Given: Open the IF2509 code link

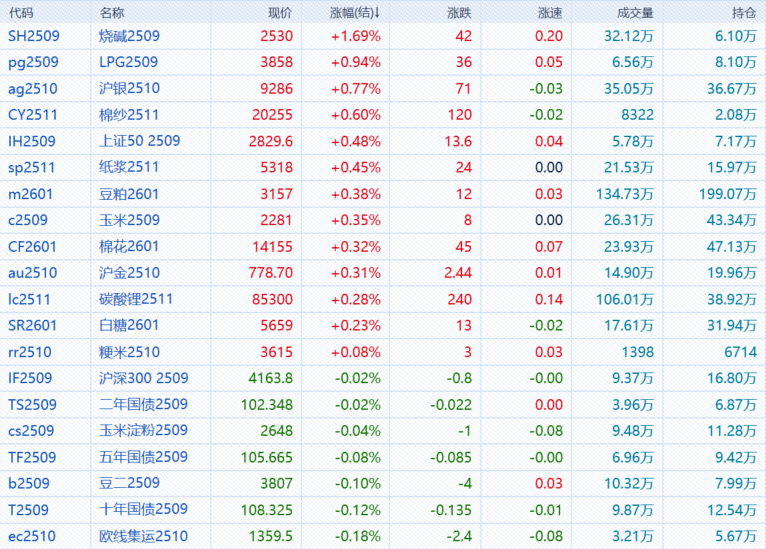Looking at the screenshot, I should pos(31,377).
